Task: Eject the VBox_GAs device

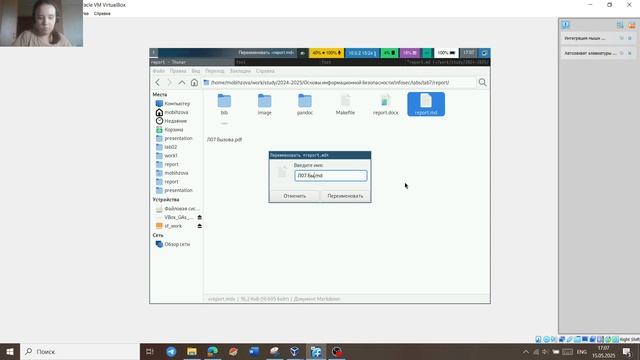Action: pyautogui.click(x=200, y=217)
